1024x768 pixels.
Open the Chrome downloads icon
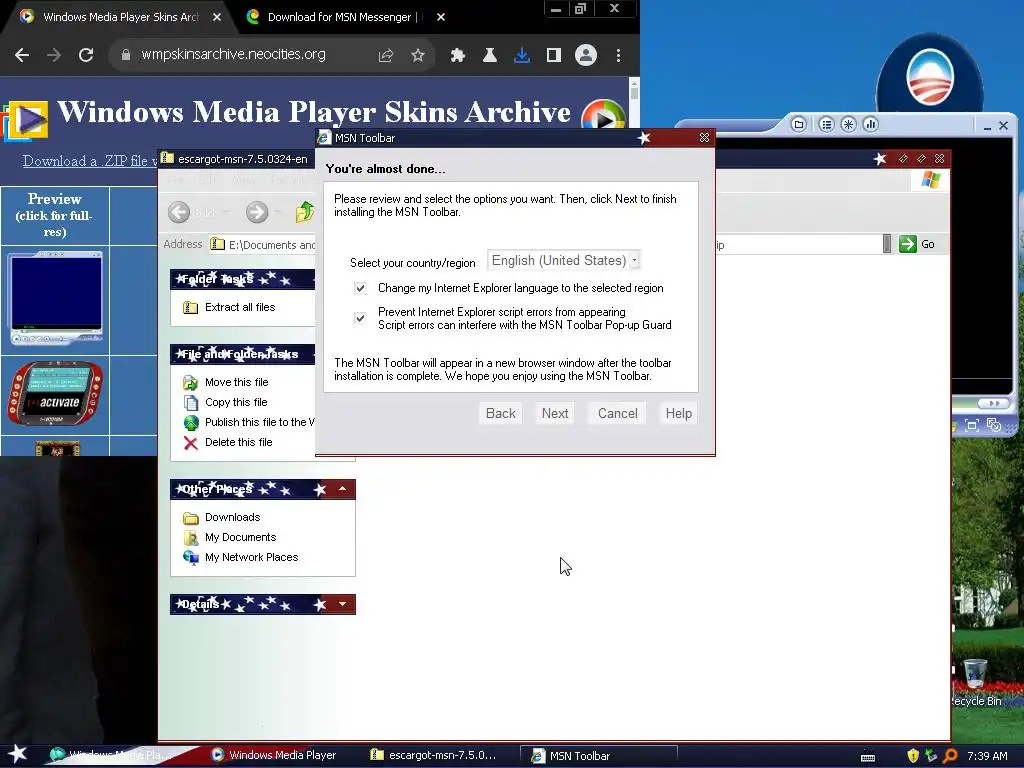point(521,56)
